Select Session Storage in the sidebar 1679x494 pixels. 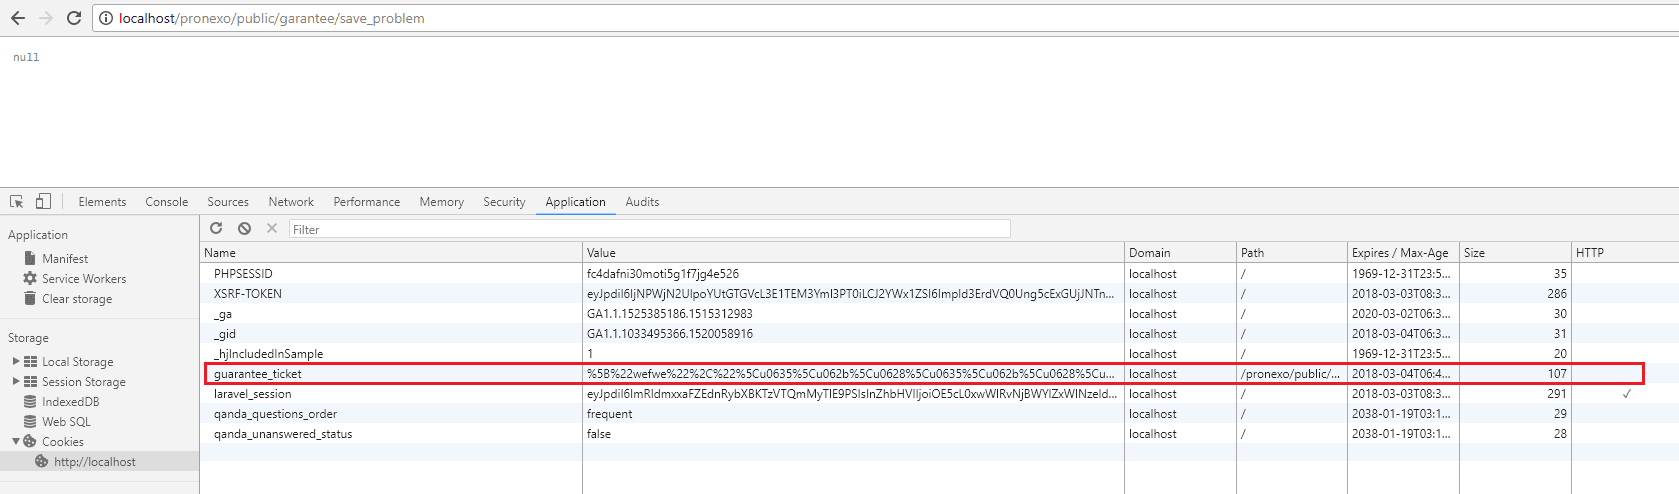click(84, 382)
